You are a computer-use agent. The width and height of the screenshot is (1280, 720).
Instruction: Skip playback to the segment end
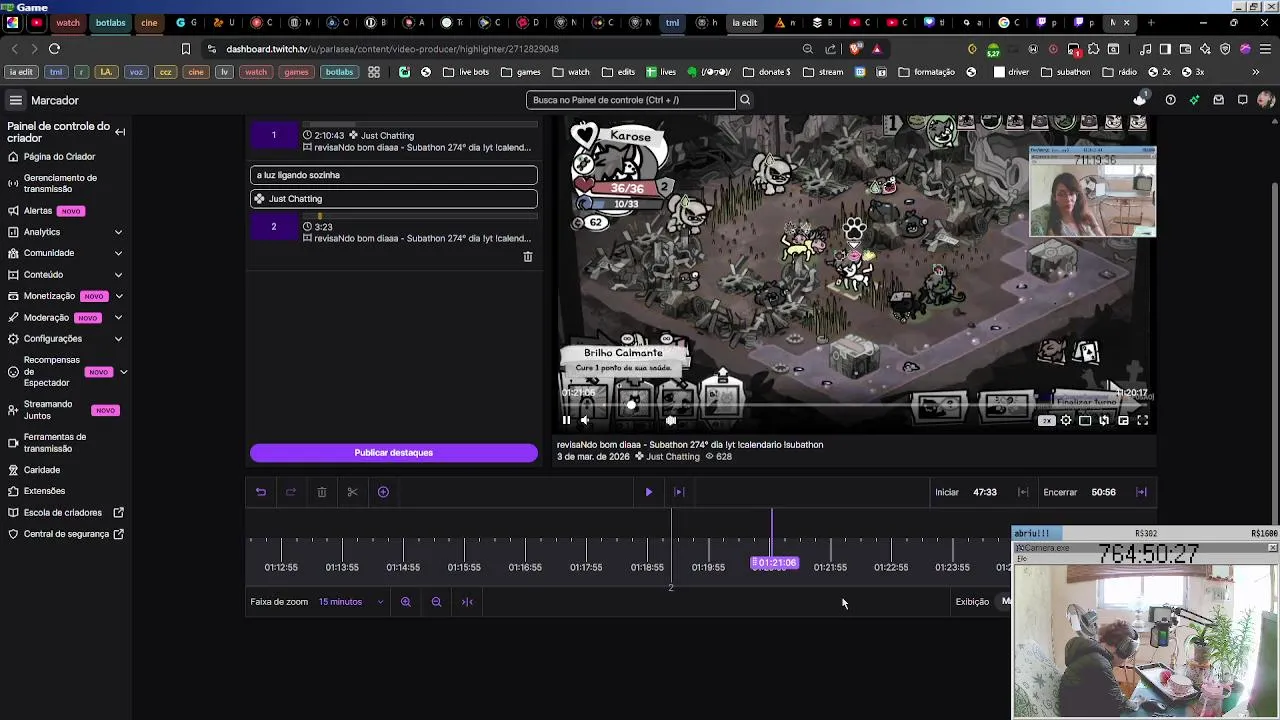(679, 492)
